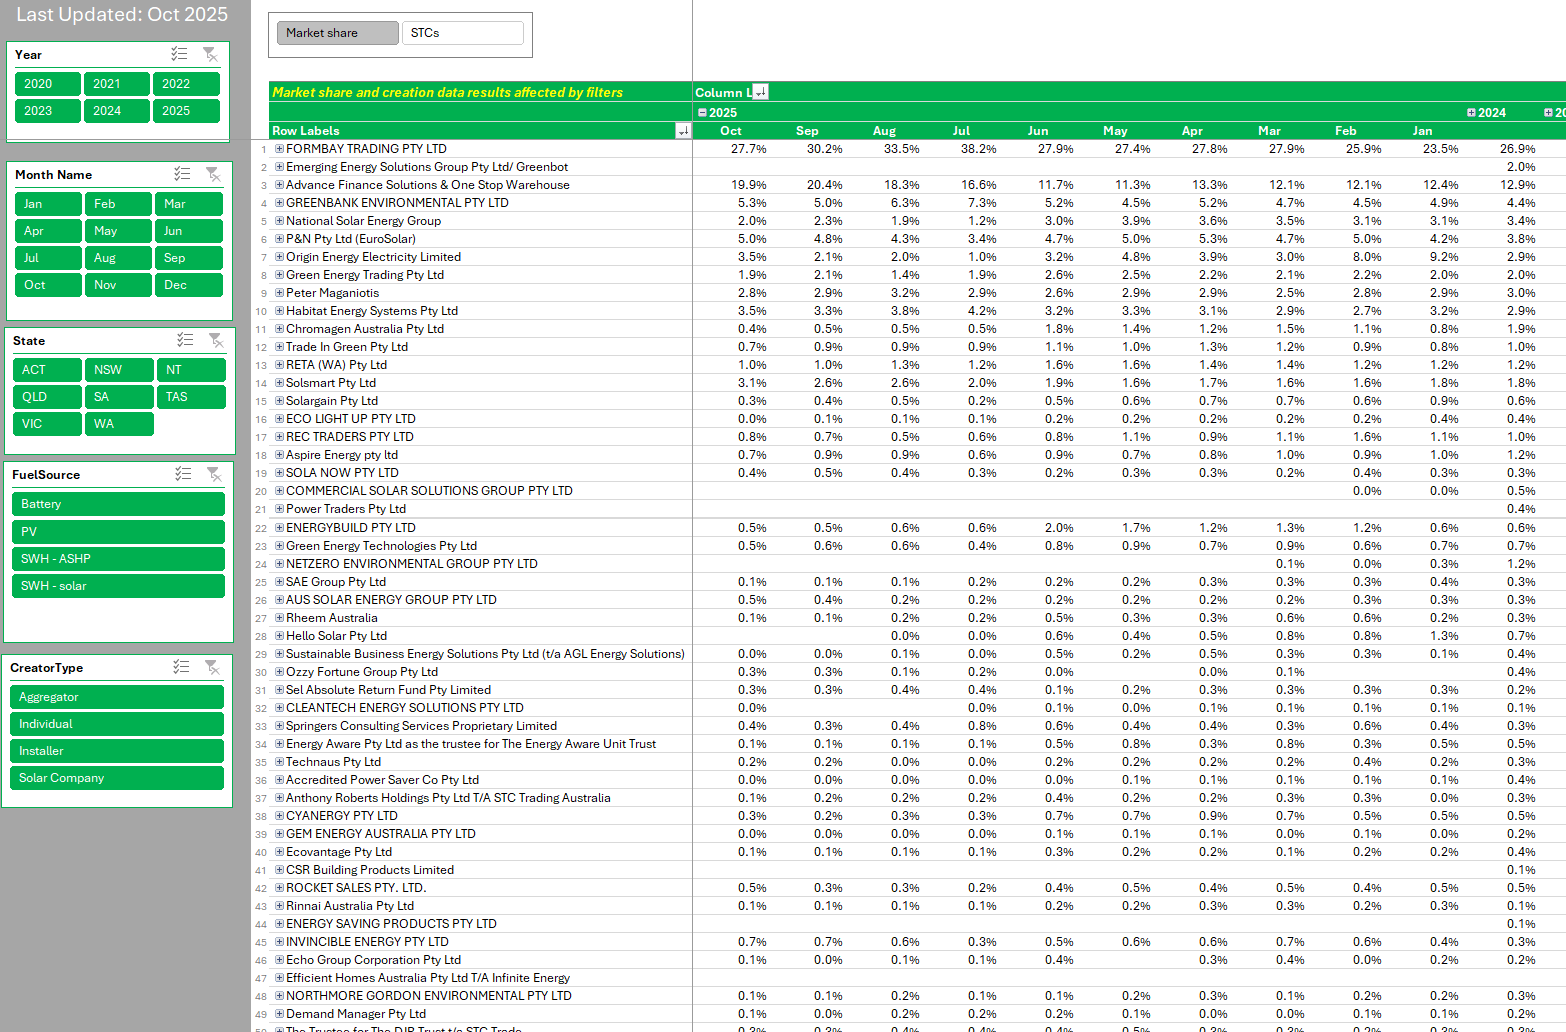Click the P&N Pty Ltd (EuroSolar) row label
Screen dimensions: 1566x1032
(351, 239)
